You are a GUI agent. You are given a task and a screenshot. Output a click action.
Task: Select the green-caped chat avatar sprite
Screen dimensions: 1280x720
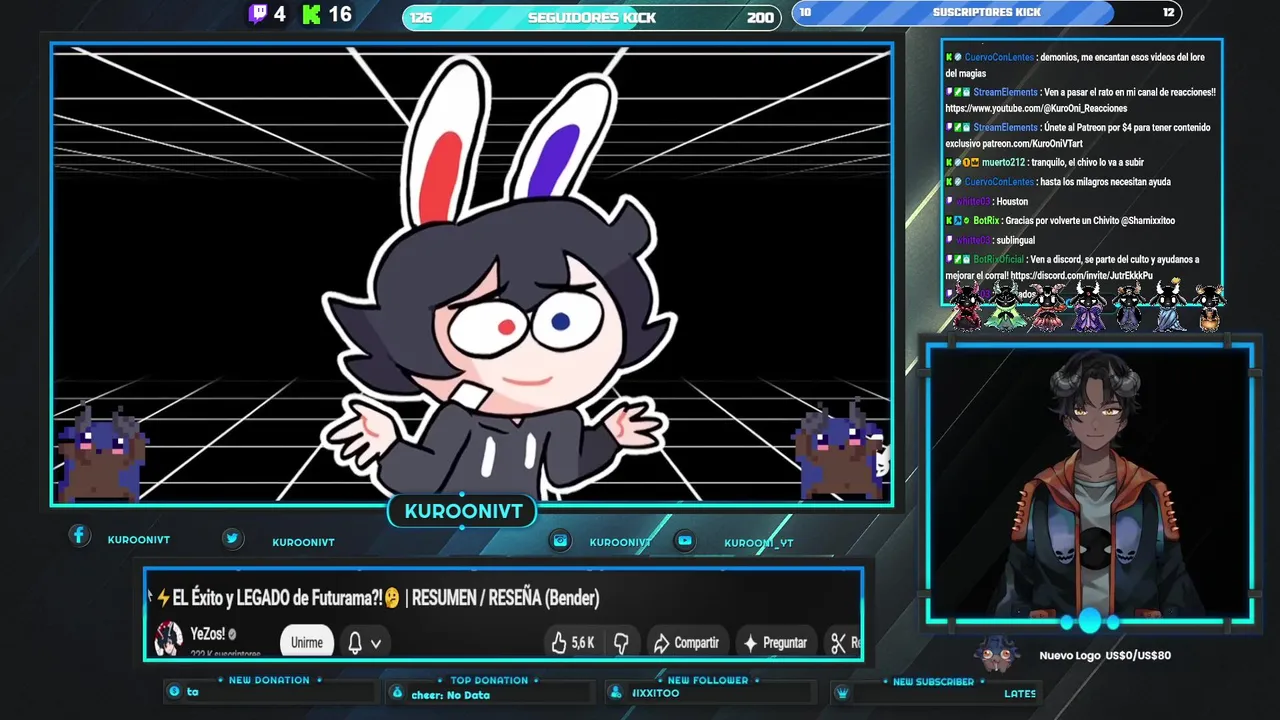(1006, 307)
